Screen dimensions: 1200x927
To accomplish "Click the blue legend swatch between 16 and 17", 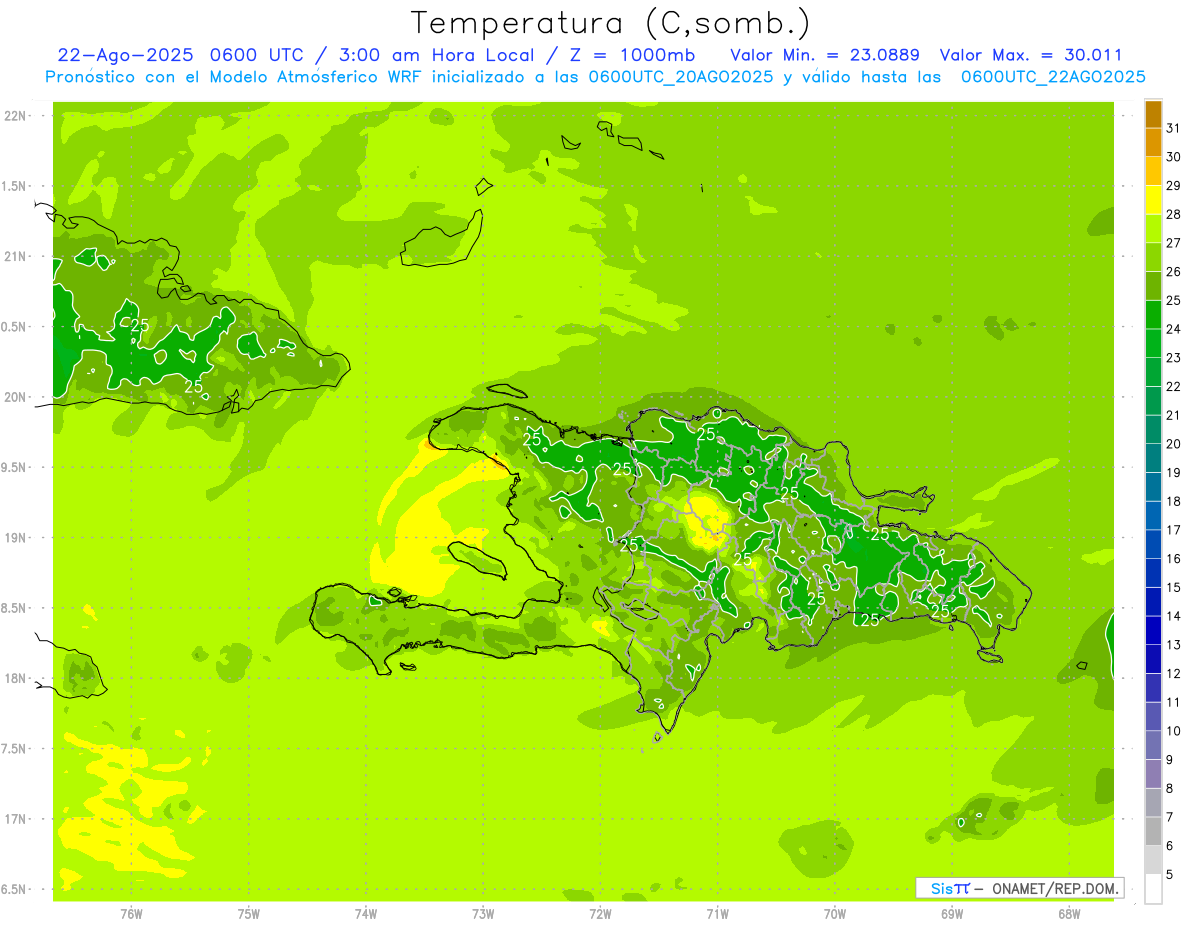I will (x=1153, y=544).
